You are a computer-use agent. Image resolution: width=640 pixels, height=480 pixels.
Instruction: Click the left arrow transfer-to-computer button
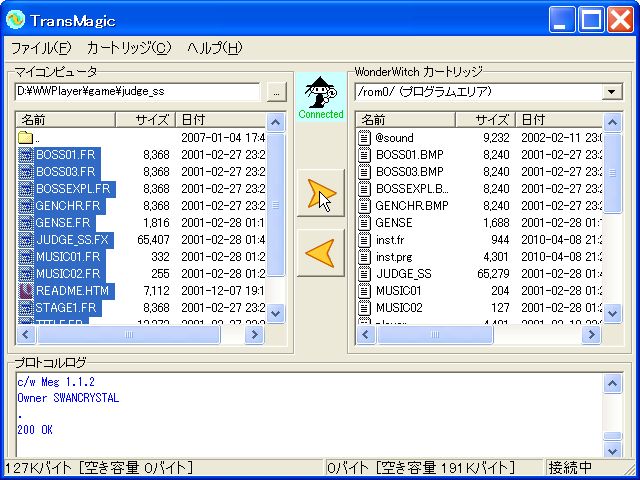[321, 253]
